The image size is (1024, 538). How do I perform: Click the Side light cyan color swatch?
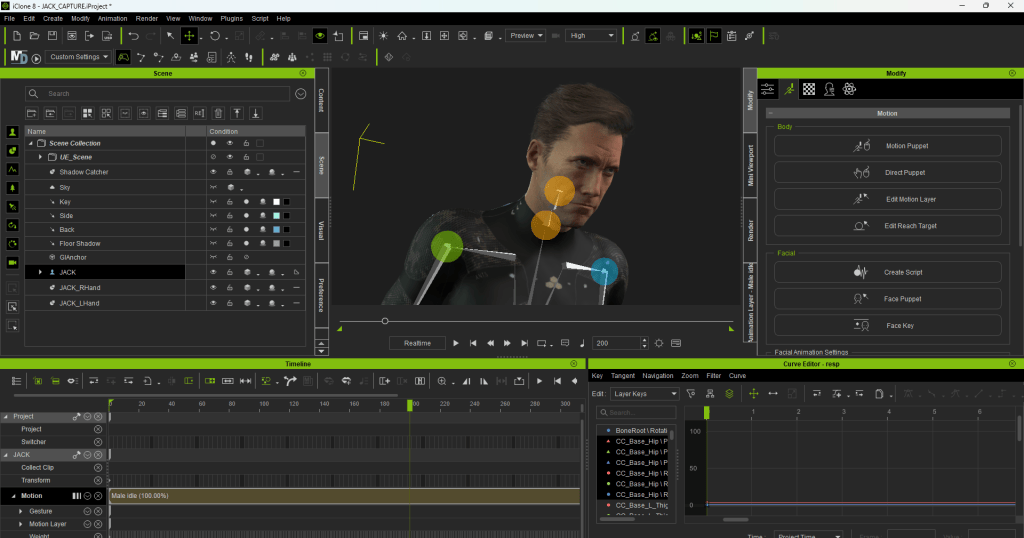(276, 215)
